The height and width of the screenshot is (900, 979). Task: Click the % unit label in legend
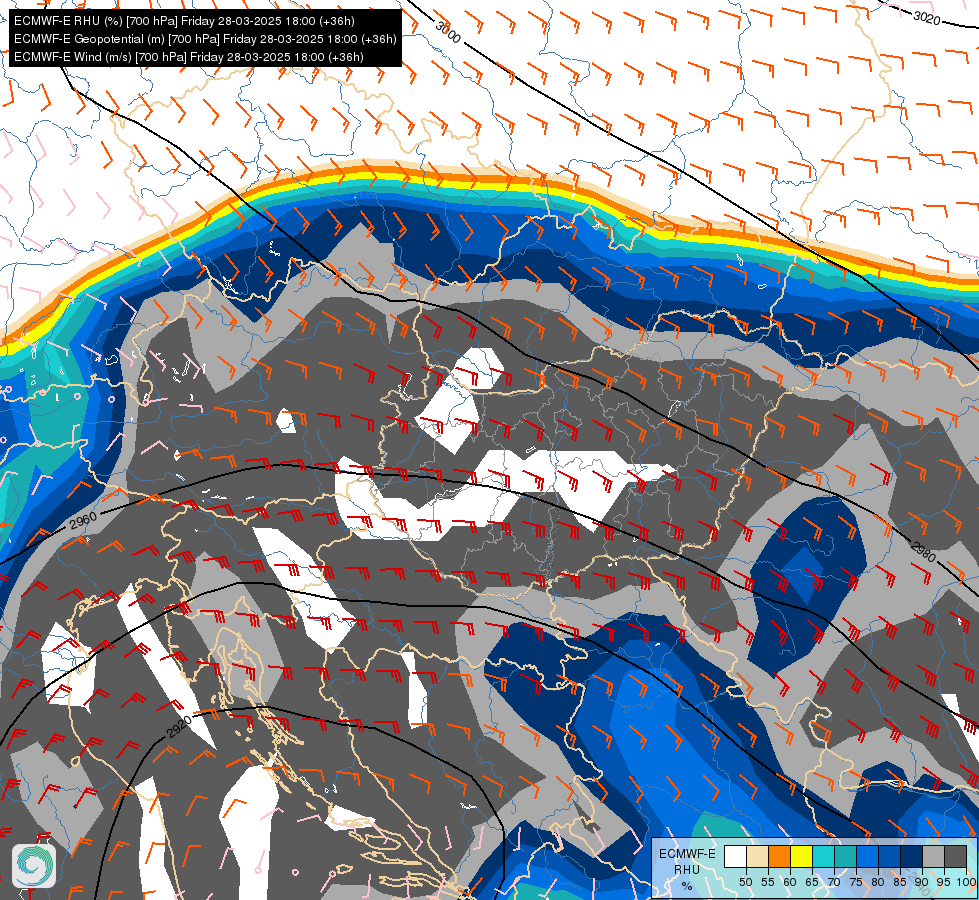687,886
